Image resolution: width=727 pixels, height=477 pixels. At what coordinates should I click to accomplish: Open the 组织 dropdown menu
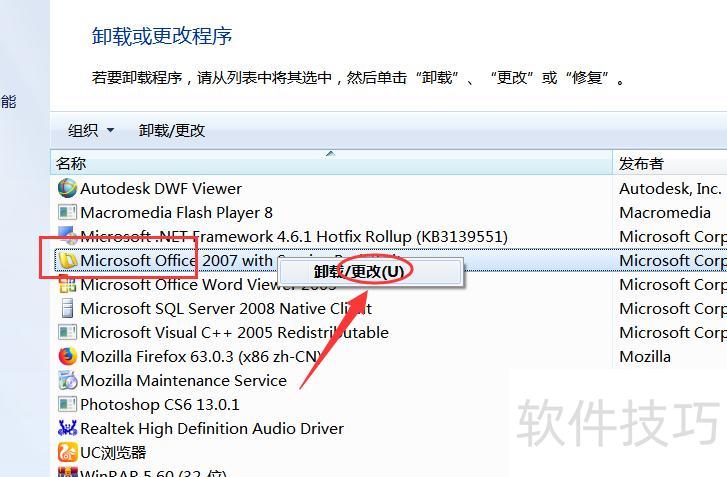tap(91, 131)
